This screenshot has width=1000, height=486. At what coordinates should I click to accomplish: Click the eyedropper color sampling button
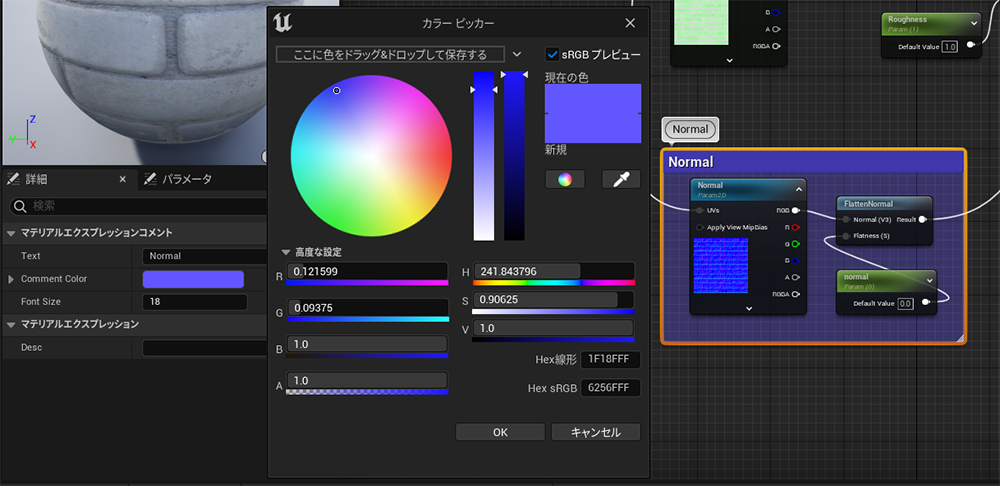(x=620, y=179)
